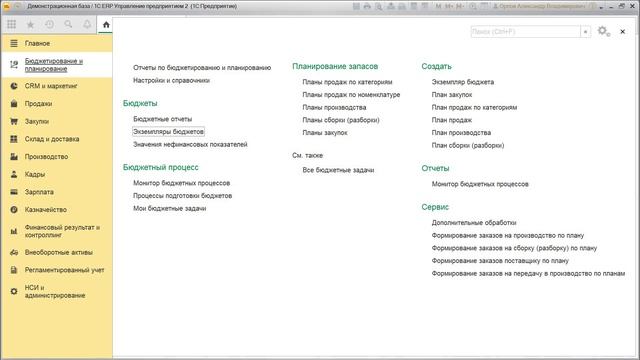Open Процессы подготовки бюджетов

point(182,196)
